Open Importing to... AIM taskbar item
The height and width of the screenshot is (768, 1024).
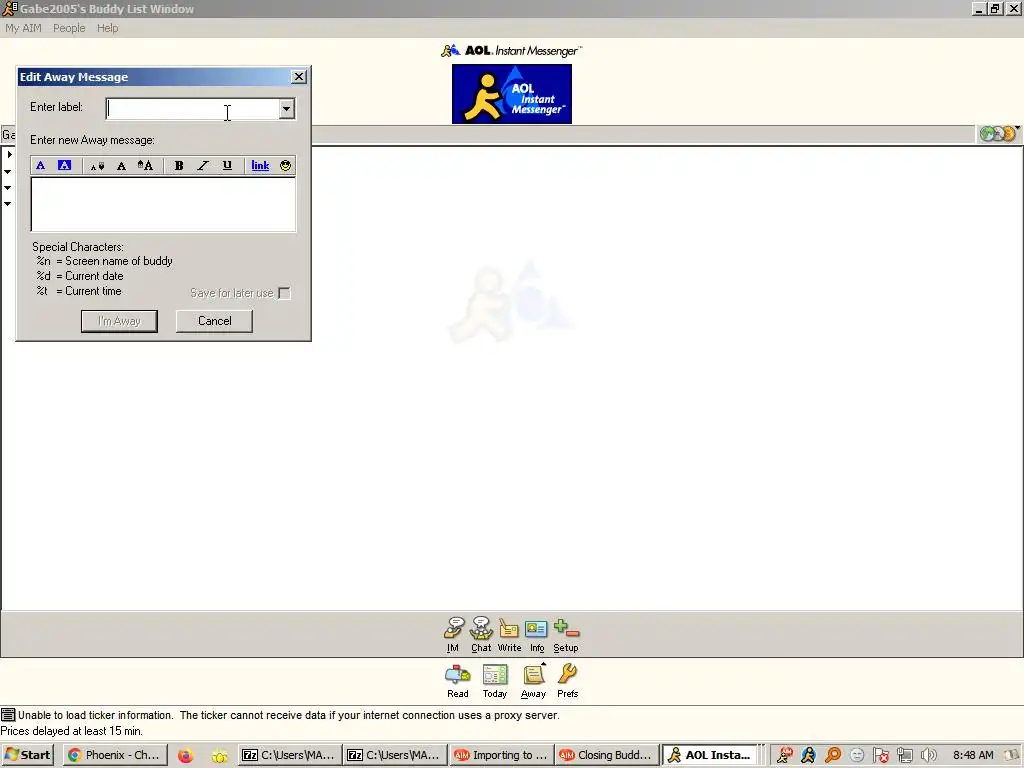[x=502, y=755]
